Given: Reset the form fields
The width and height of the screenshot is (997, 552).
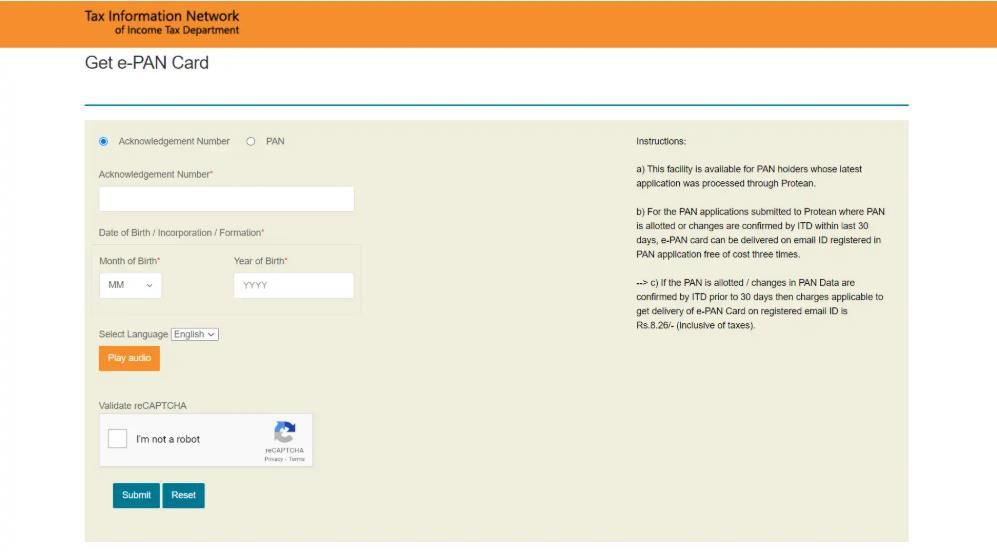Looking at the screenshot, I should [x=183, y=495].
